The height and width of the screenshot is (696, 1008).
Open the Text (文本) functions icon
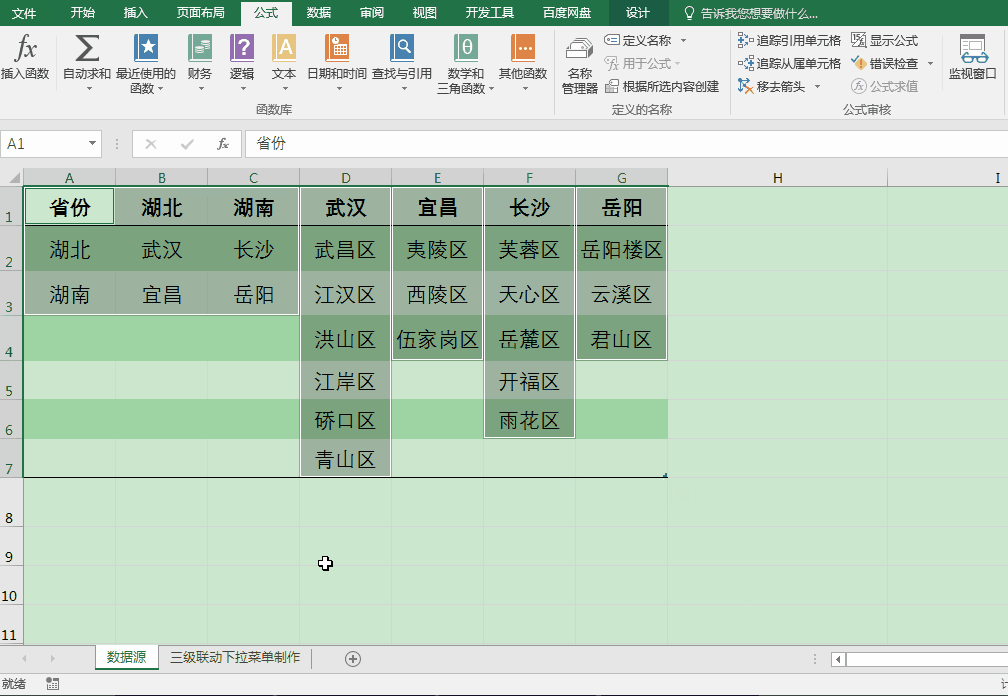click(284, 49)
